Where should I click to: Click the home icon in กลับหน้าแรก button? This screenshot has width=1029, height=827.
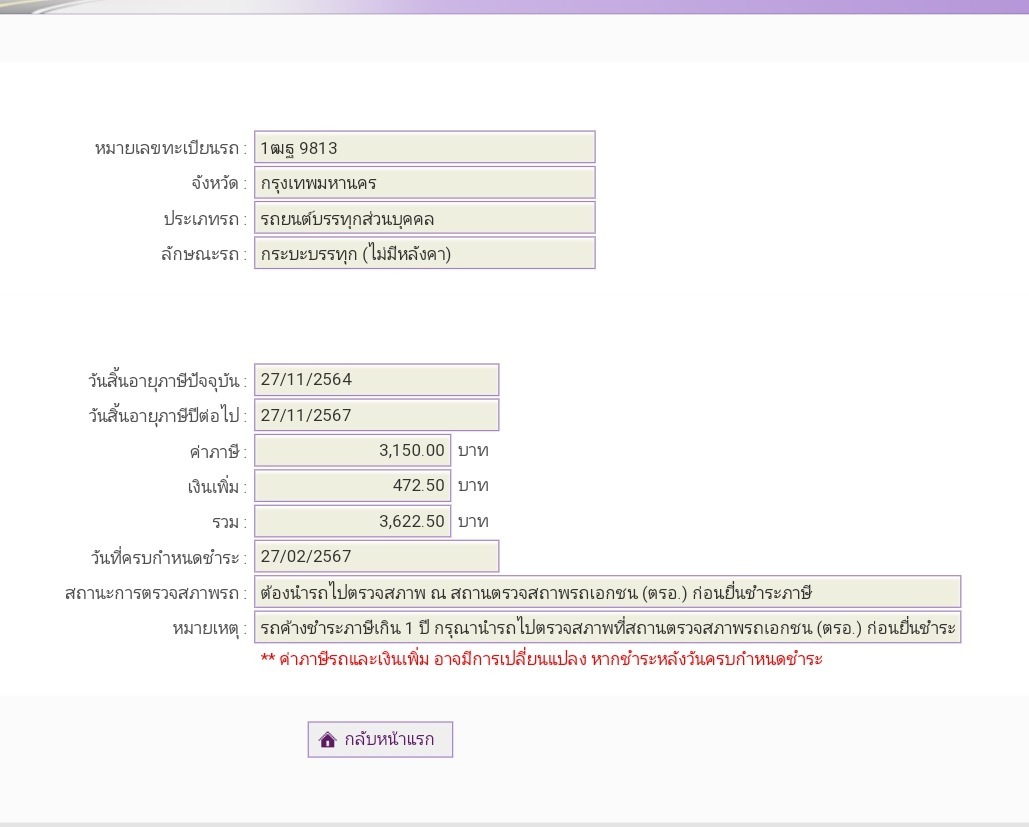click(x=327, y=740)
